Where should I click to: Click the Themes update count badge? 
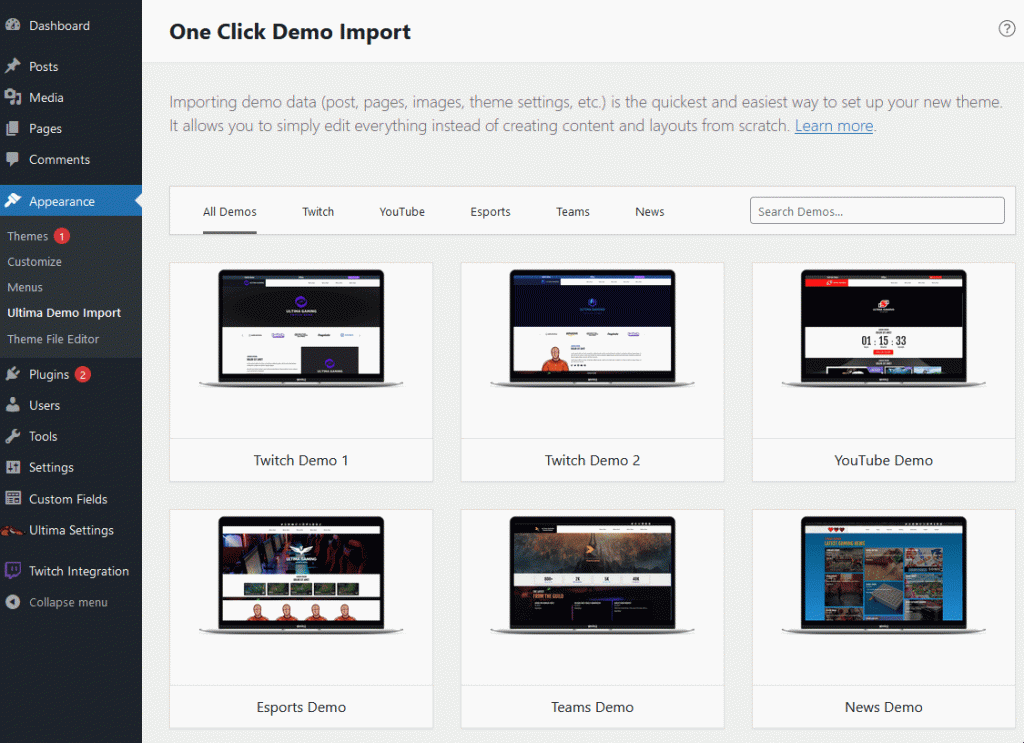[x=61, y=236]
